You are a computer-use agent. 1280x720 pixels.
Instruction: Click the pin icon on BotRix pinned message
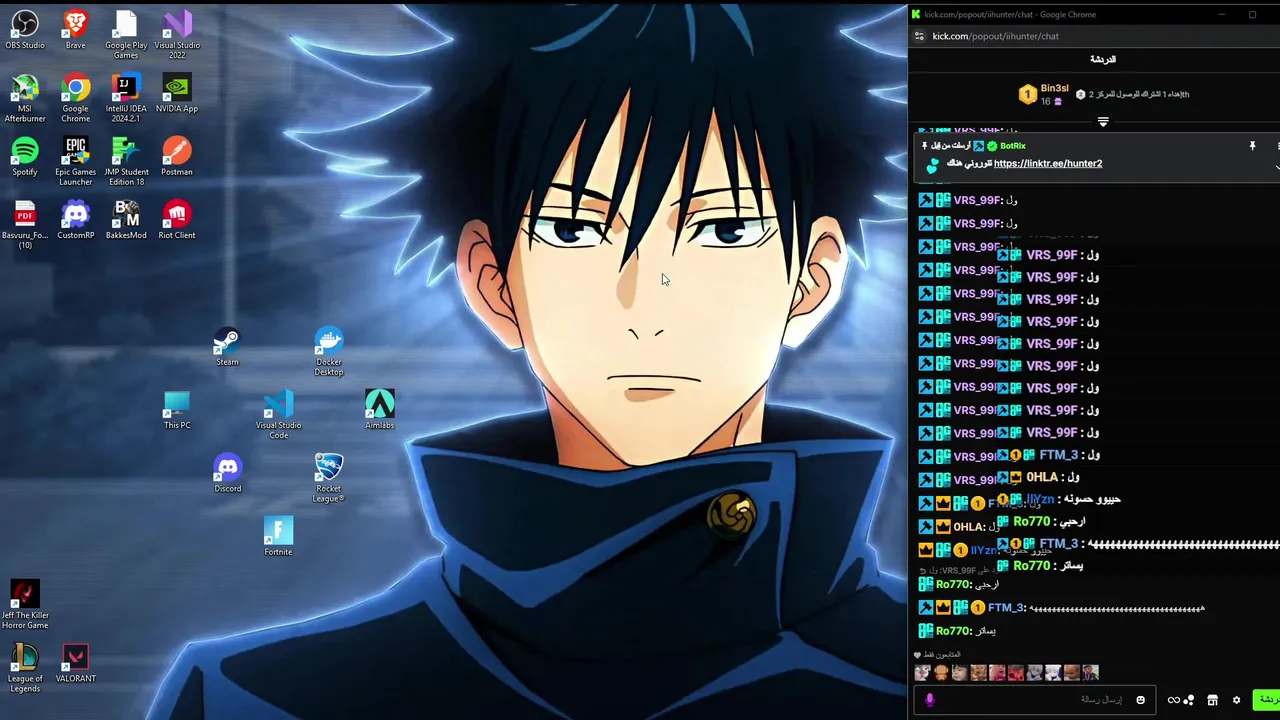pyautogui.click(x=1252, y=146)
